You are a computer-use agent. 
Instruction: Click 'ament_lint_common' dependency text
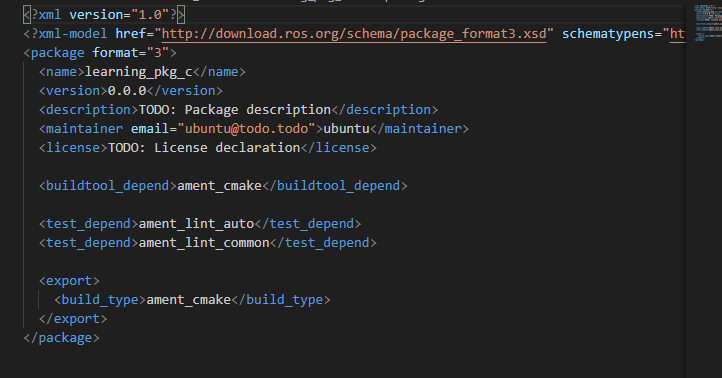click(204, 243)
